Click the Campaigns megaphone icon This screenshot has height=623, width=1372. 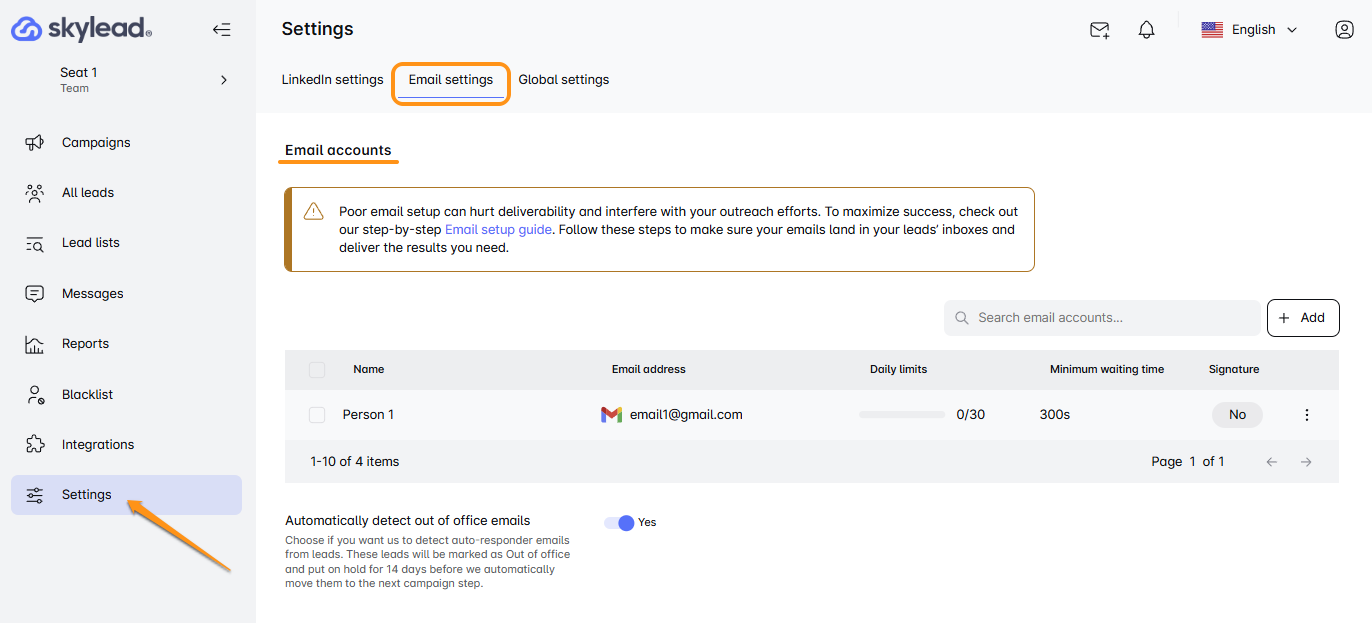tap(34, 143)
